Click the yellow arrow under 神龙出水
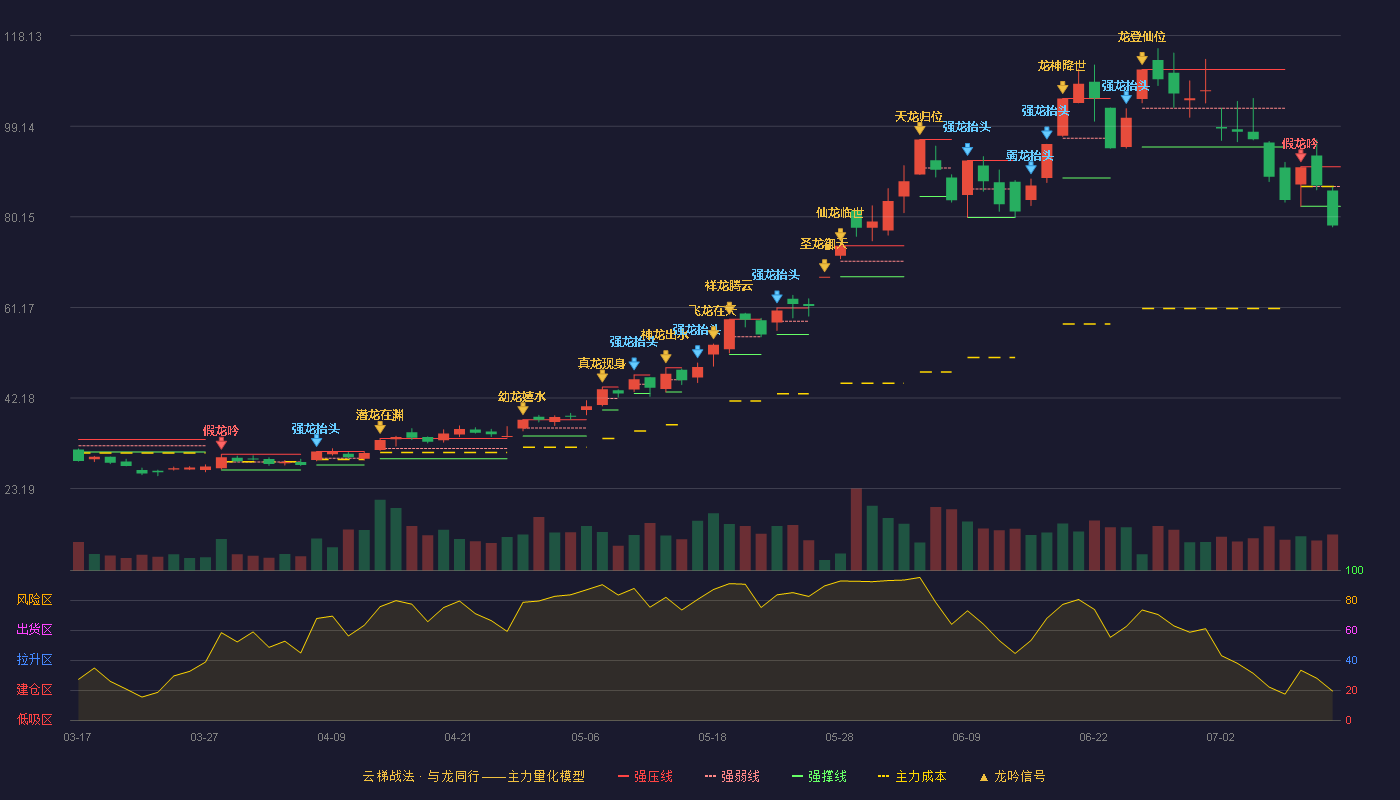The height and width of the screenshot is (800, 1400). click(x=666, y=357)
